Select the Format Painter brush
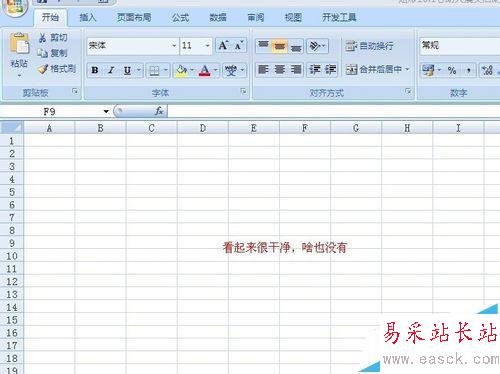The image size is (500, 374). 43,69
